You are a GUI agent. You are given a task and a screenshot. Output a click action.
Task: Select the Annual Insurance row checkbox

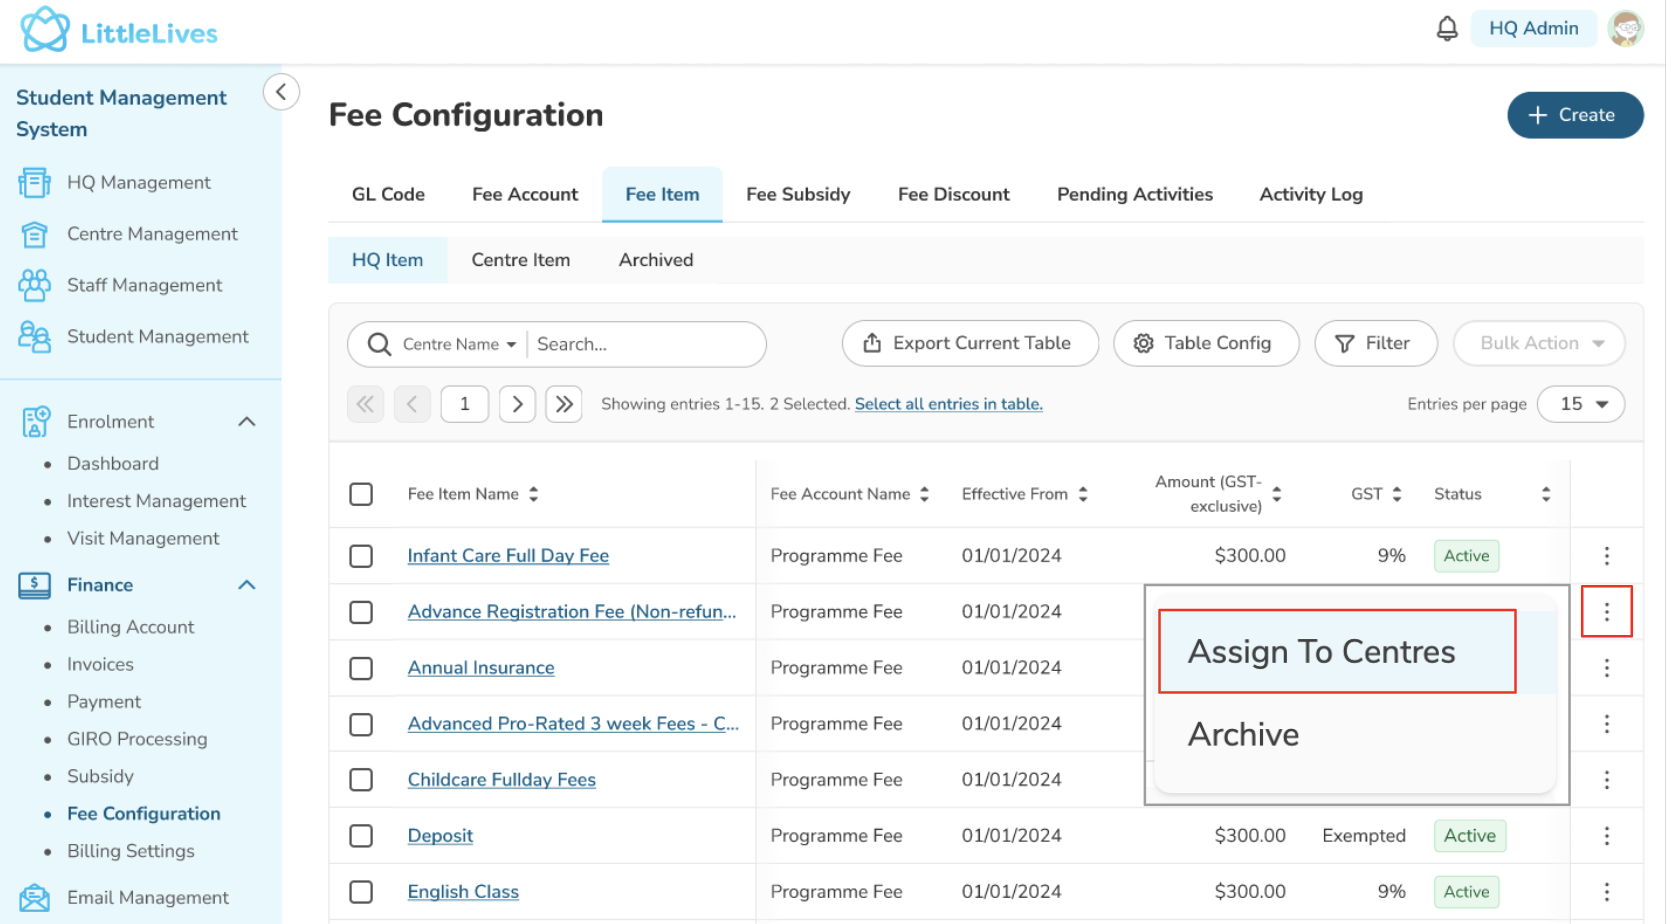[x=361, y=668]
